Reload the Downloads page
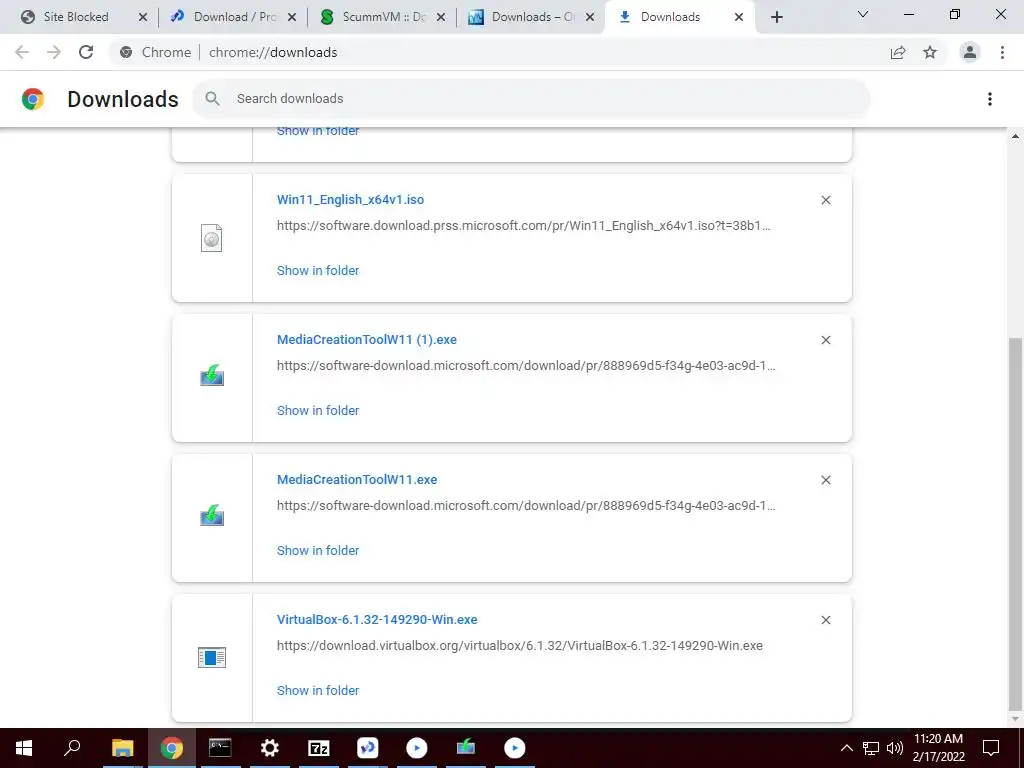Screen dimensions: 1024x768 click(x=86, y=52)
